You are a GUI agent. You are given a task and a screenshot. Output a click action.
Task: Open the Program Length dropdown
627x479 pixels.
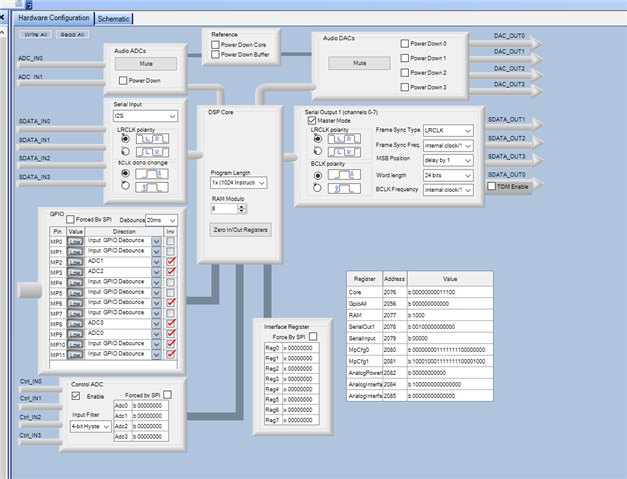[x=239, y=183]
